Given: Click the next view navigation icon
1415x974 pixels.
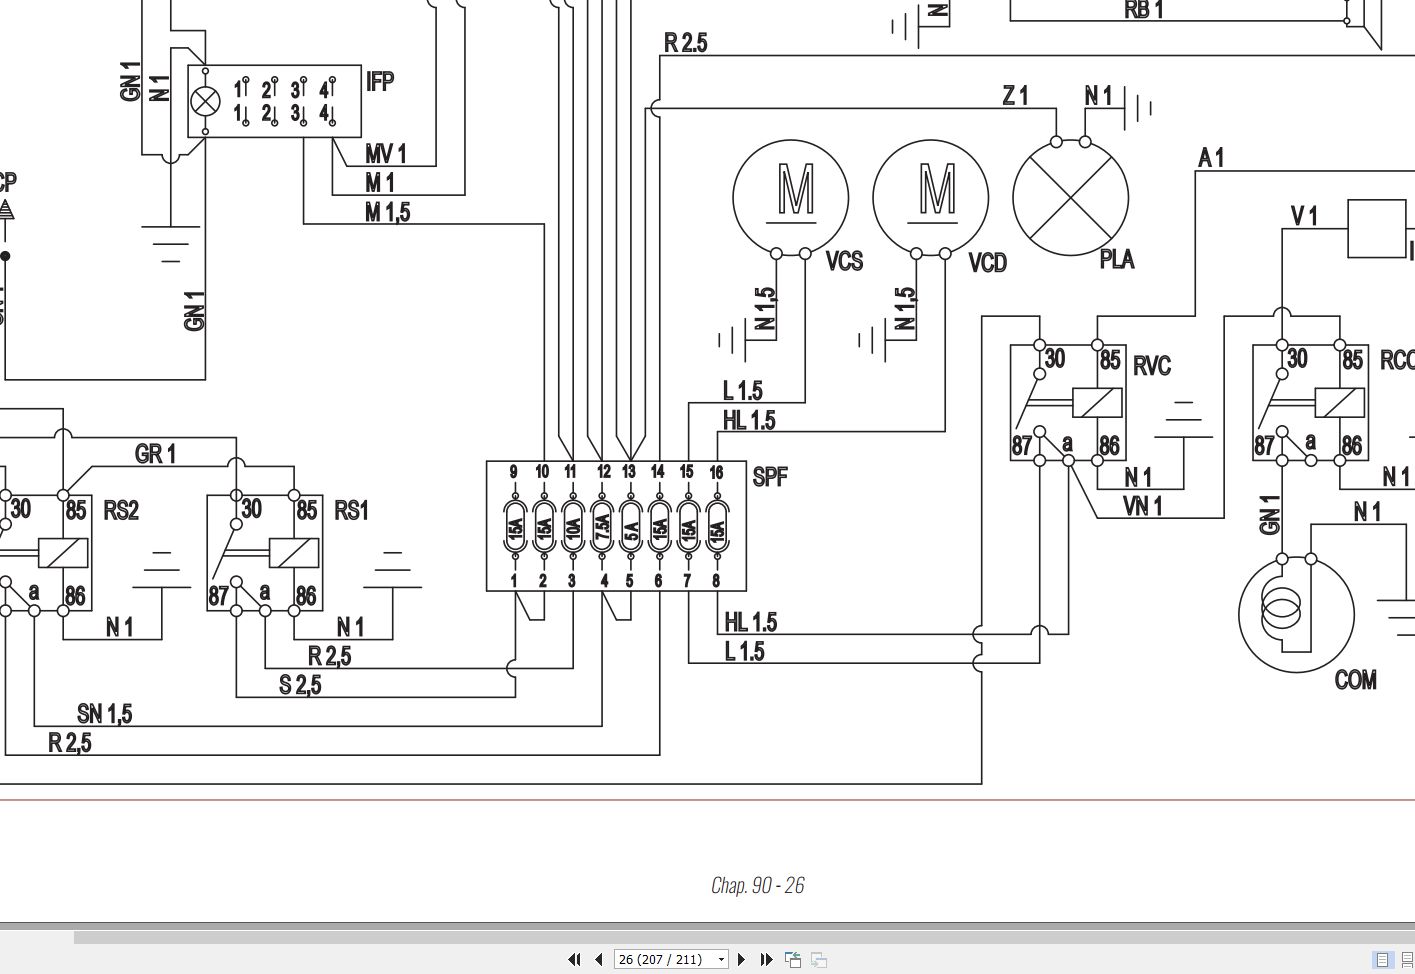Looking at the screenshot, I should coord(818,959).
